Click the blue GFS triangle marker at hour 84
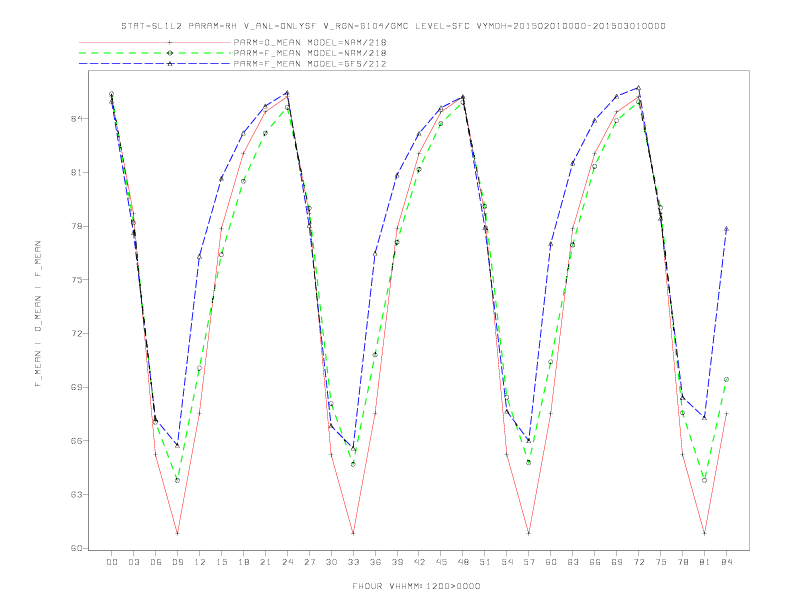 pyautogui.click(x=726, y=229)
